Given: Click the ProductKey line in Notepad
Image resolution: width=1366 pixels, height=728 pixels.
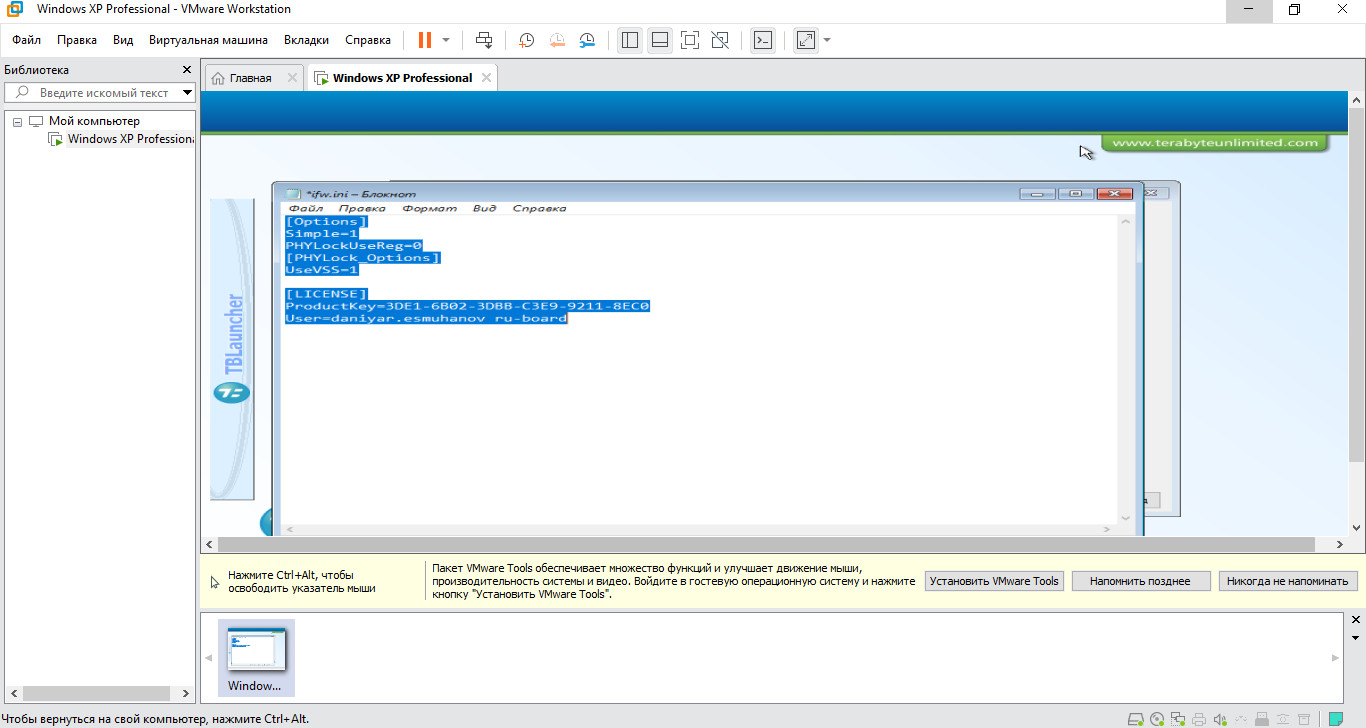Looking at the screenshot, I should click(468, 306).
